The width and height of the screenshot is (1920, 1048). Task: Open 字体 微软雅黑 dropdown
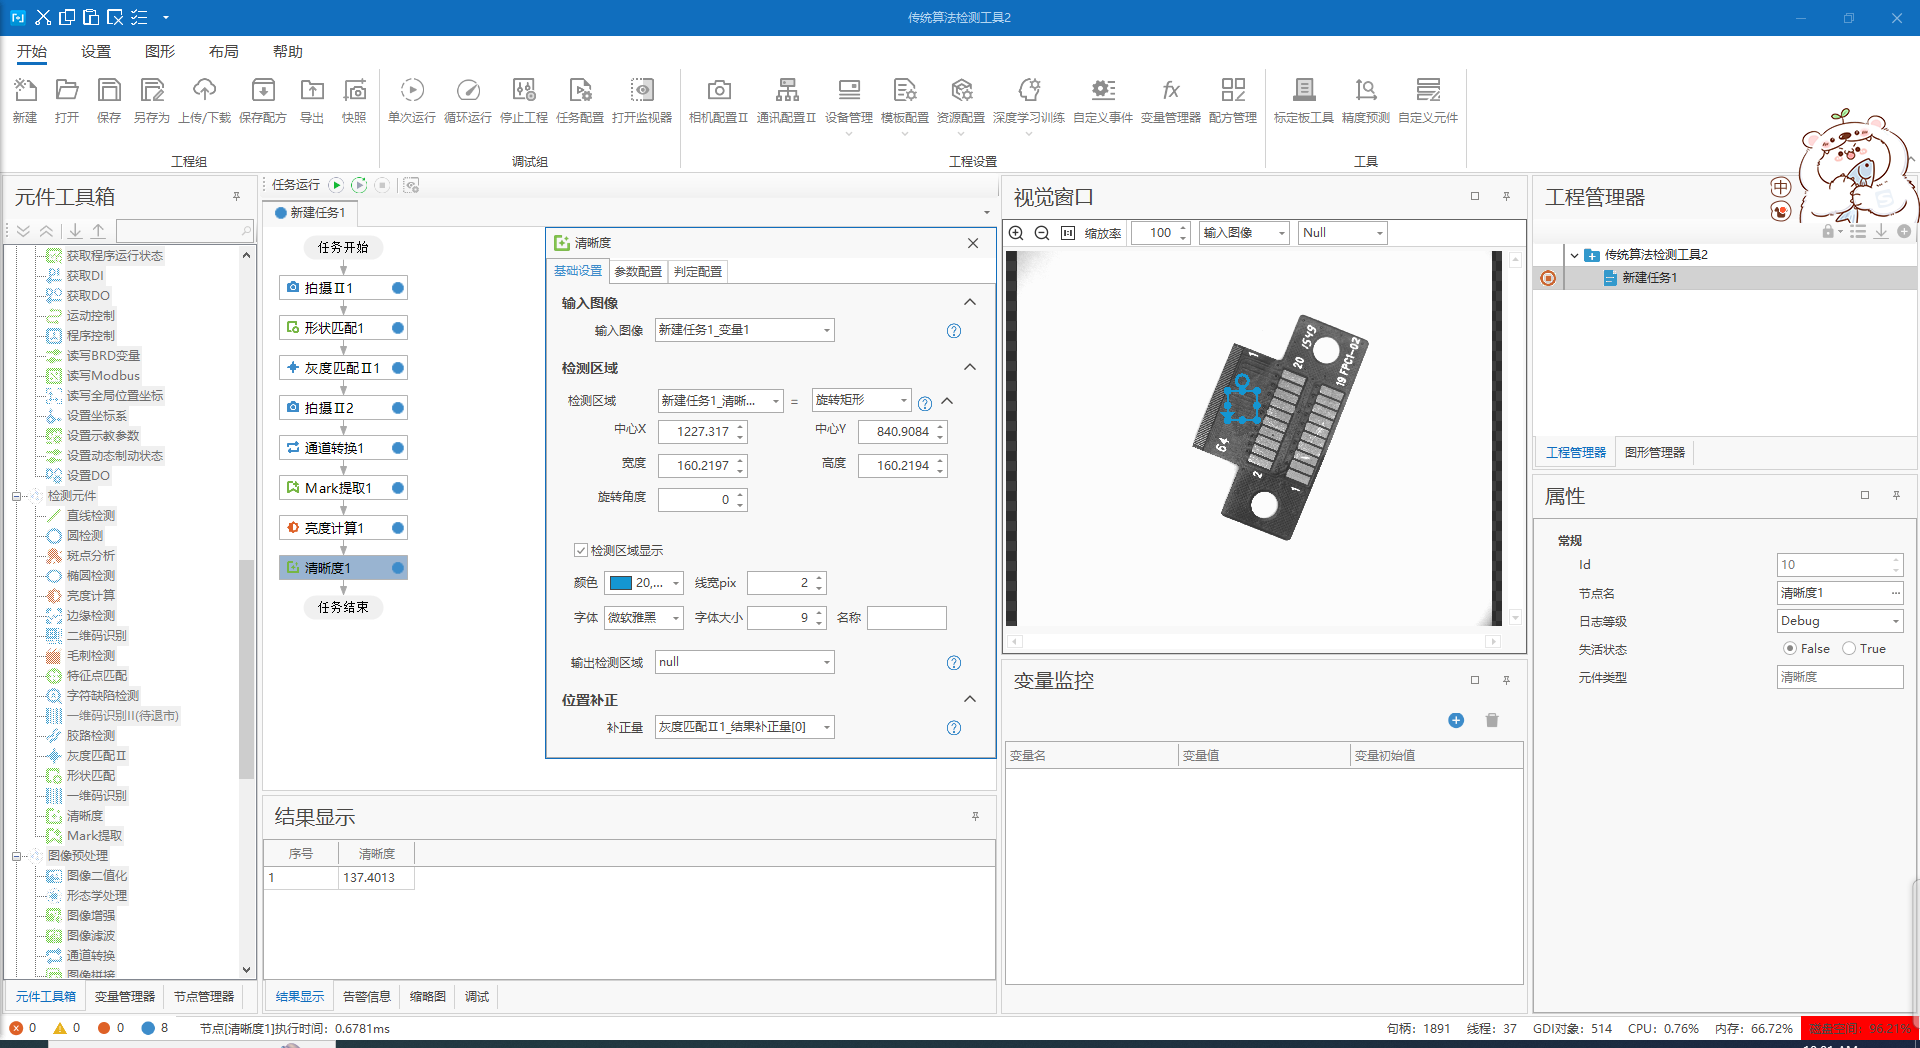[x=644, y=618]
